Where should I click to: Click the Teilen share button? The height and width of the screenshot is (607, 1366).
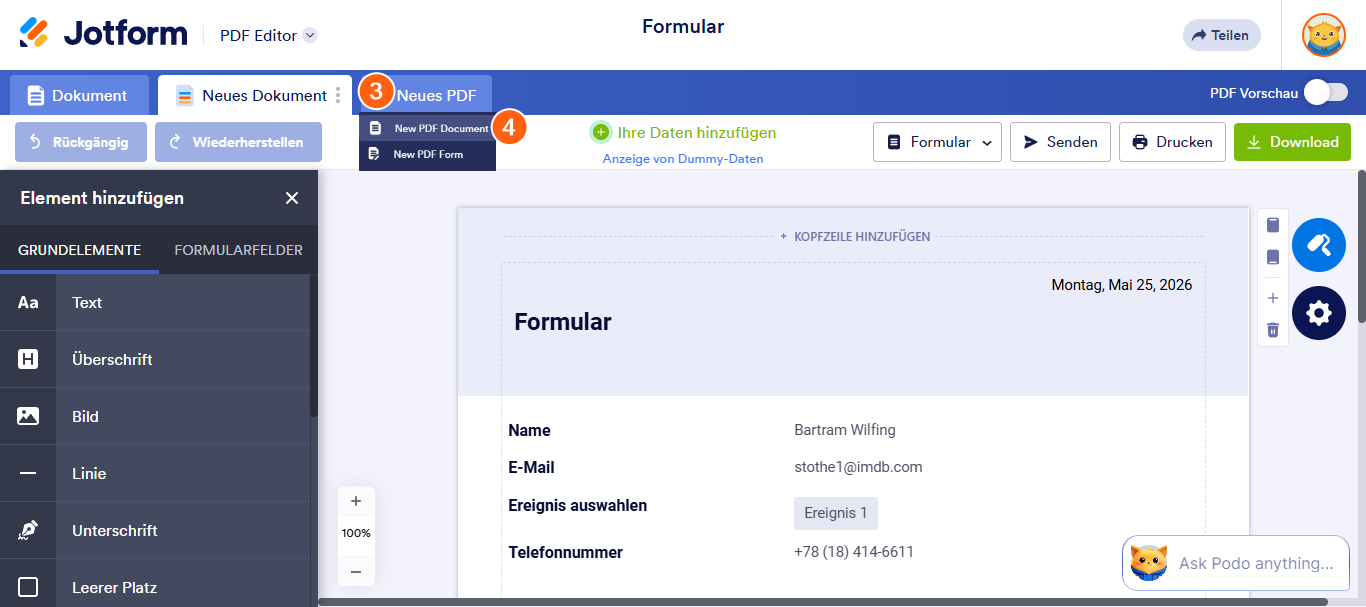(1221, 35)
